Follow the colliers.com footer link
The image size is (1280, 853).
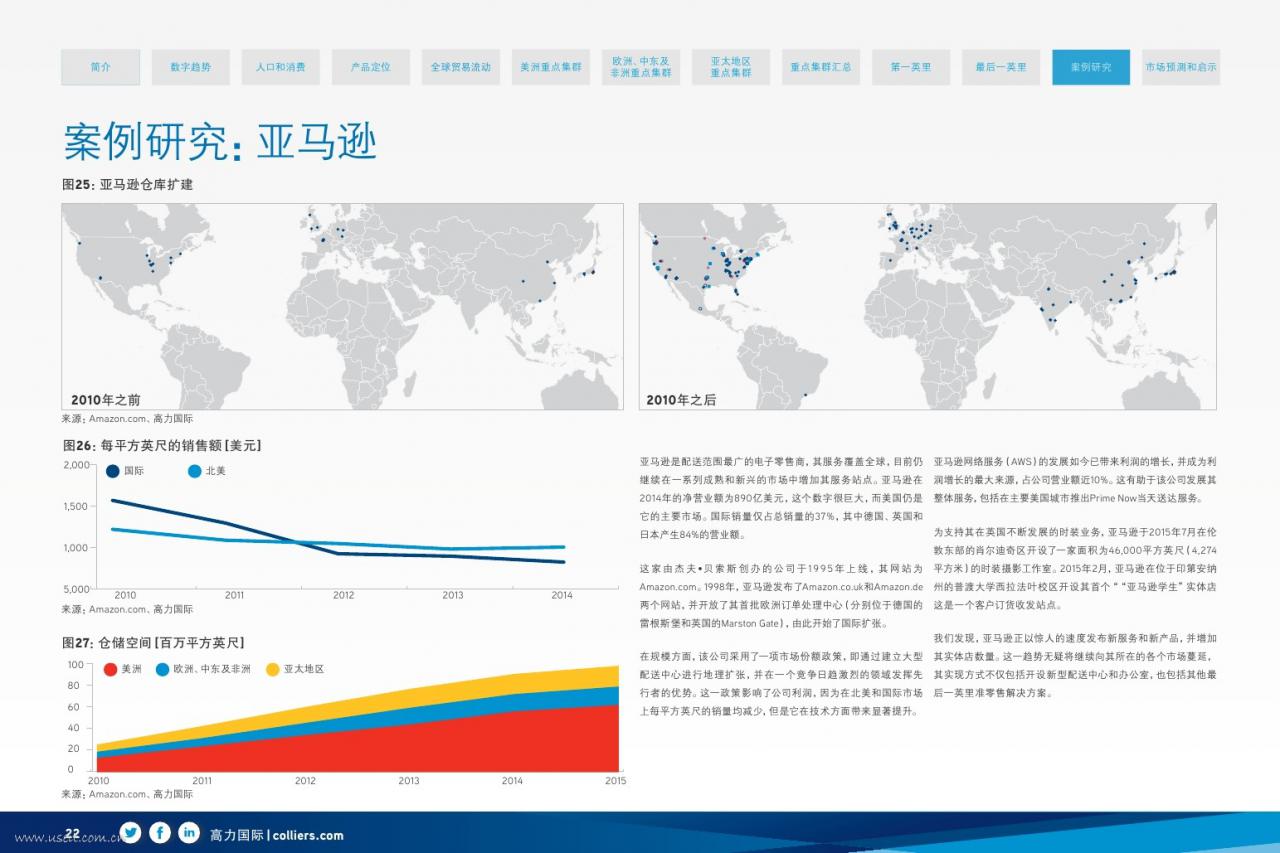[308, 835]
